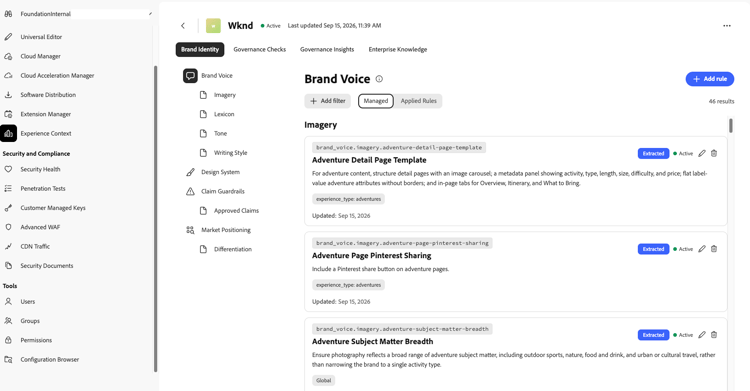Open CDN Traffic item
Image resolution: width=750 pixels, height=391 pixels.
(x=35, y=246)
